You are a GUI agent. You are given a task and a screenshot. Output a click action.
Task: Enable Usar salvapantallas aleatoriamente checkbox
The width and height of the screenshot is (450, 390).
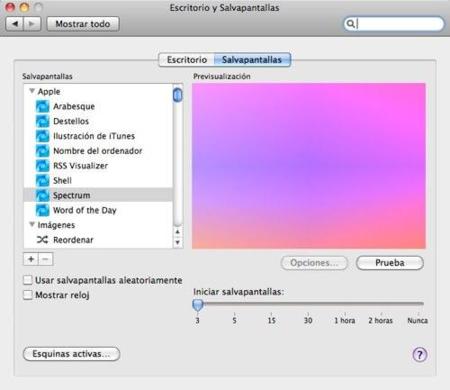(x=28, y=280)
